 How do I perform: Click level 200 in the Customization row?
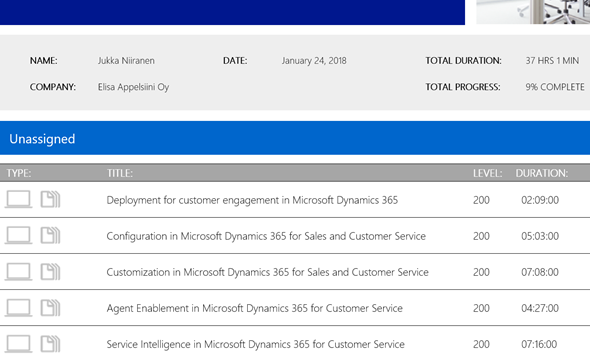click(x=481, y=272)
